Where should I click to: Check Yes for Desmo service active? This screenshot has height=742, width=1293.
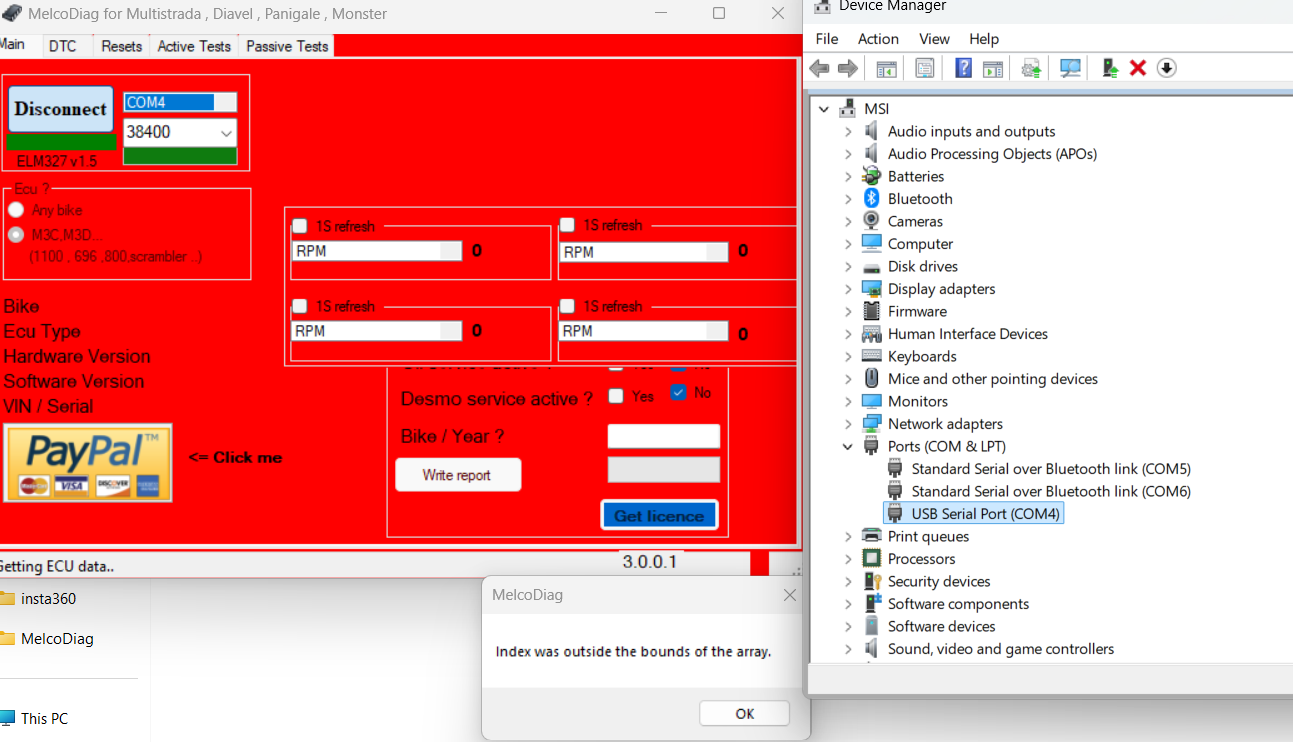pyautogui.click(x=616, y=396)
